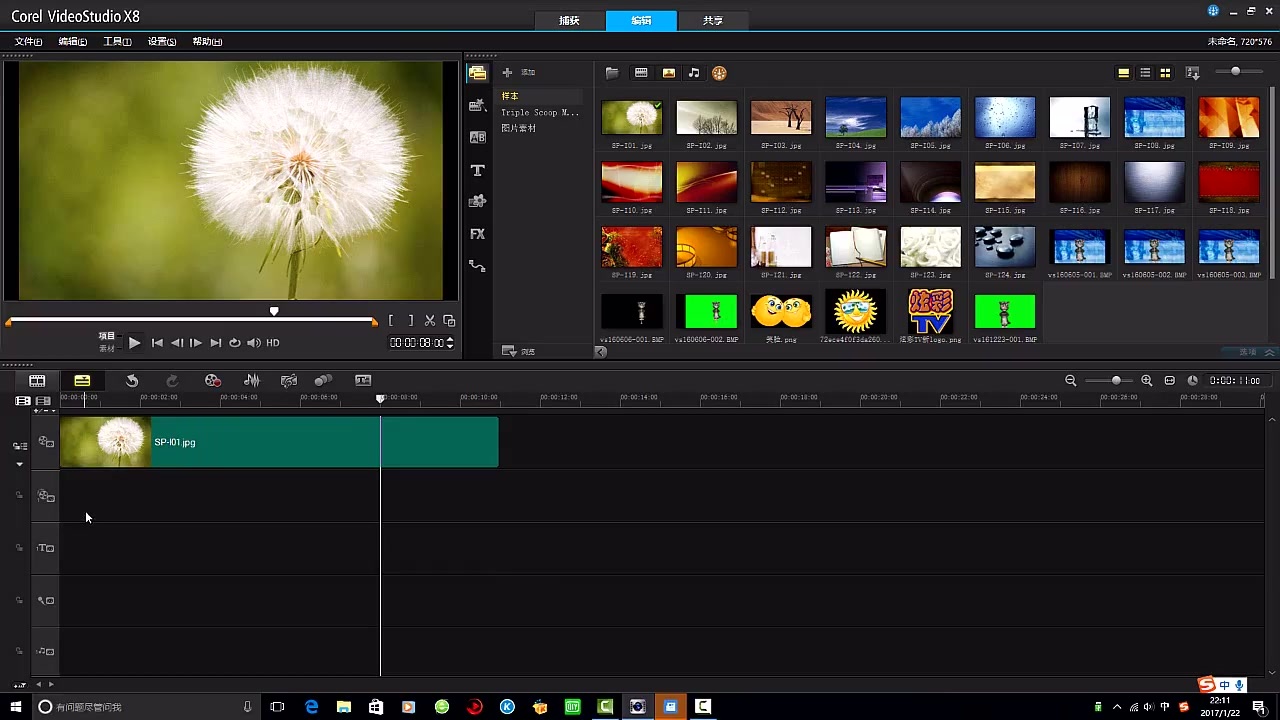Open the Subtitle Editor
The width and height of the screenshot is (1280, 720).
pos(363,380)
